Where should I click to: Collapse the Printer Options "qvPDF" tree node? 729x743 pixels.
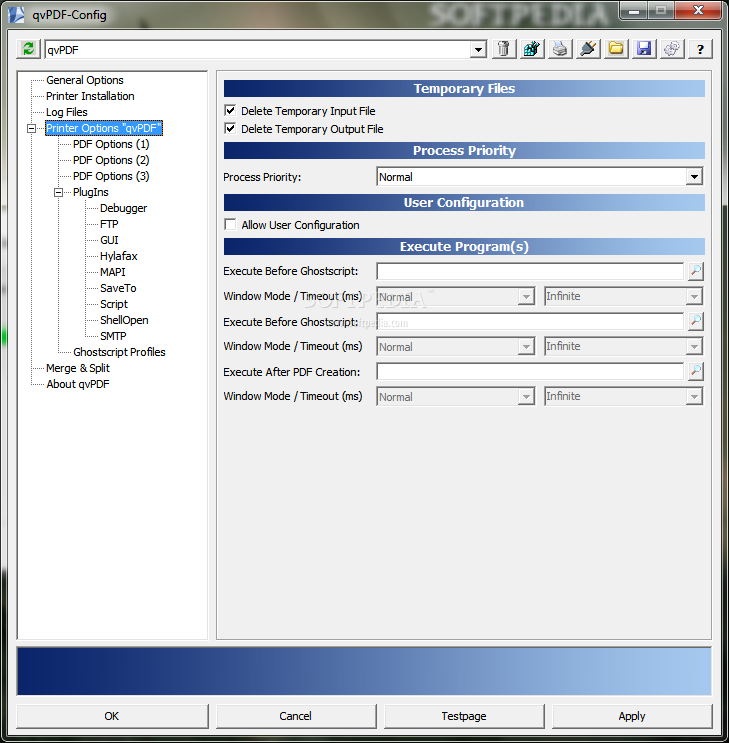point(31,128)
